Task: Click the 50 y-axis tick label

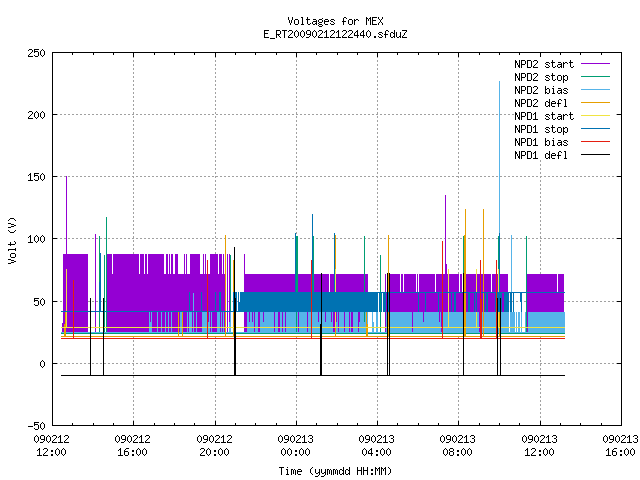Action: [39, 302]
